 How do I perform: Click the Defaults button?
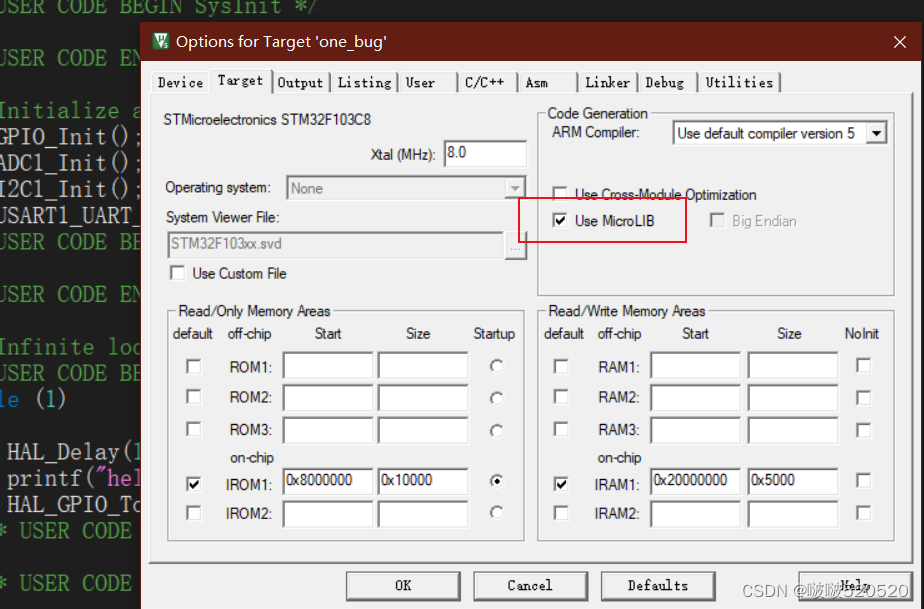click(x=658, y=586)
